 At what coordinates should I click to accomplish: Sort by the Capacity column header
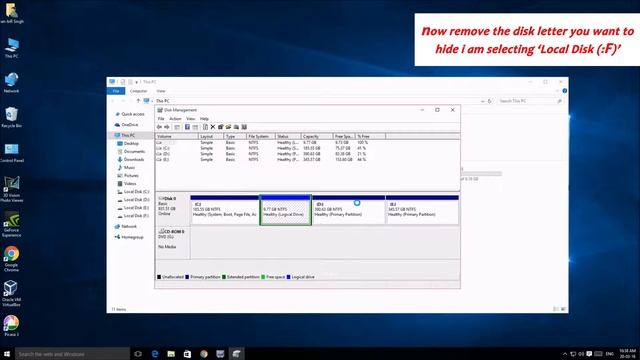317,136
